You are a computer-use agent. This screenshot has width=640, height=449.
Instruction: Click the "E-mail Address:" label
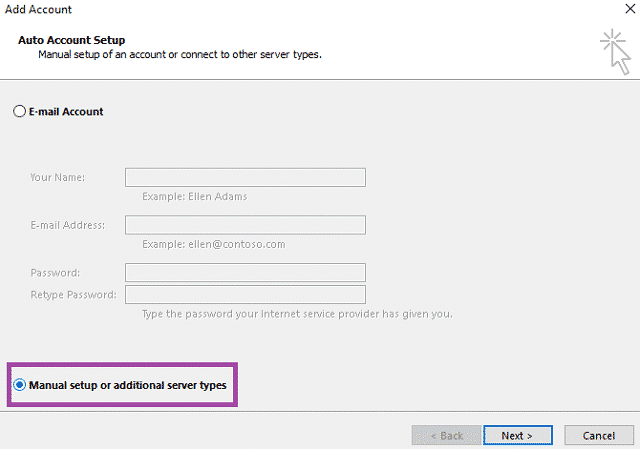tap(68, 225)
